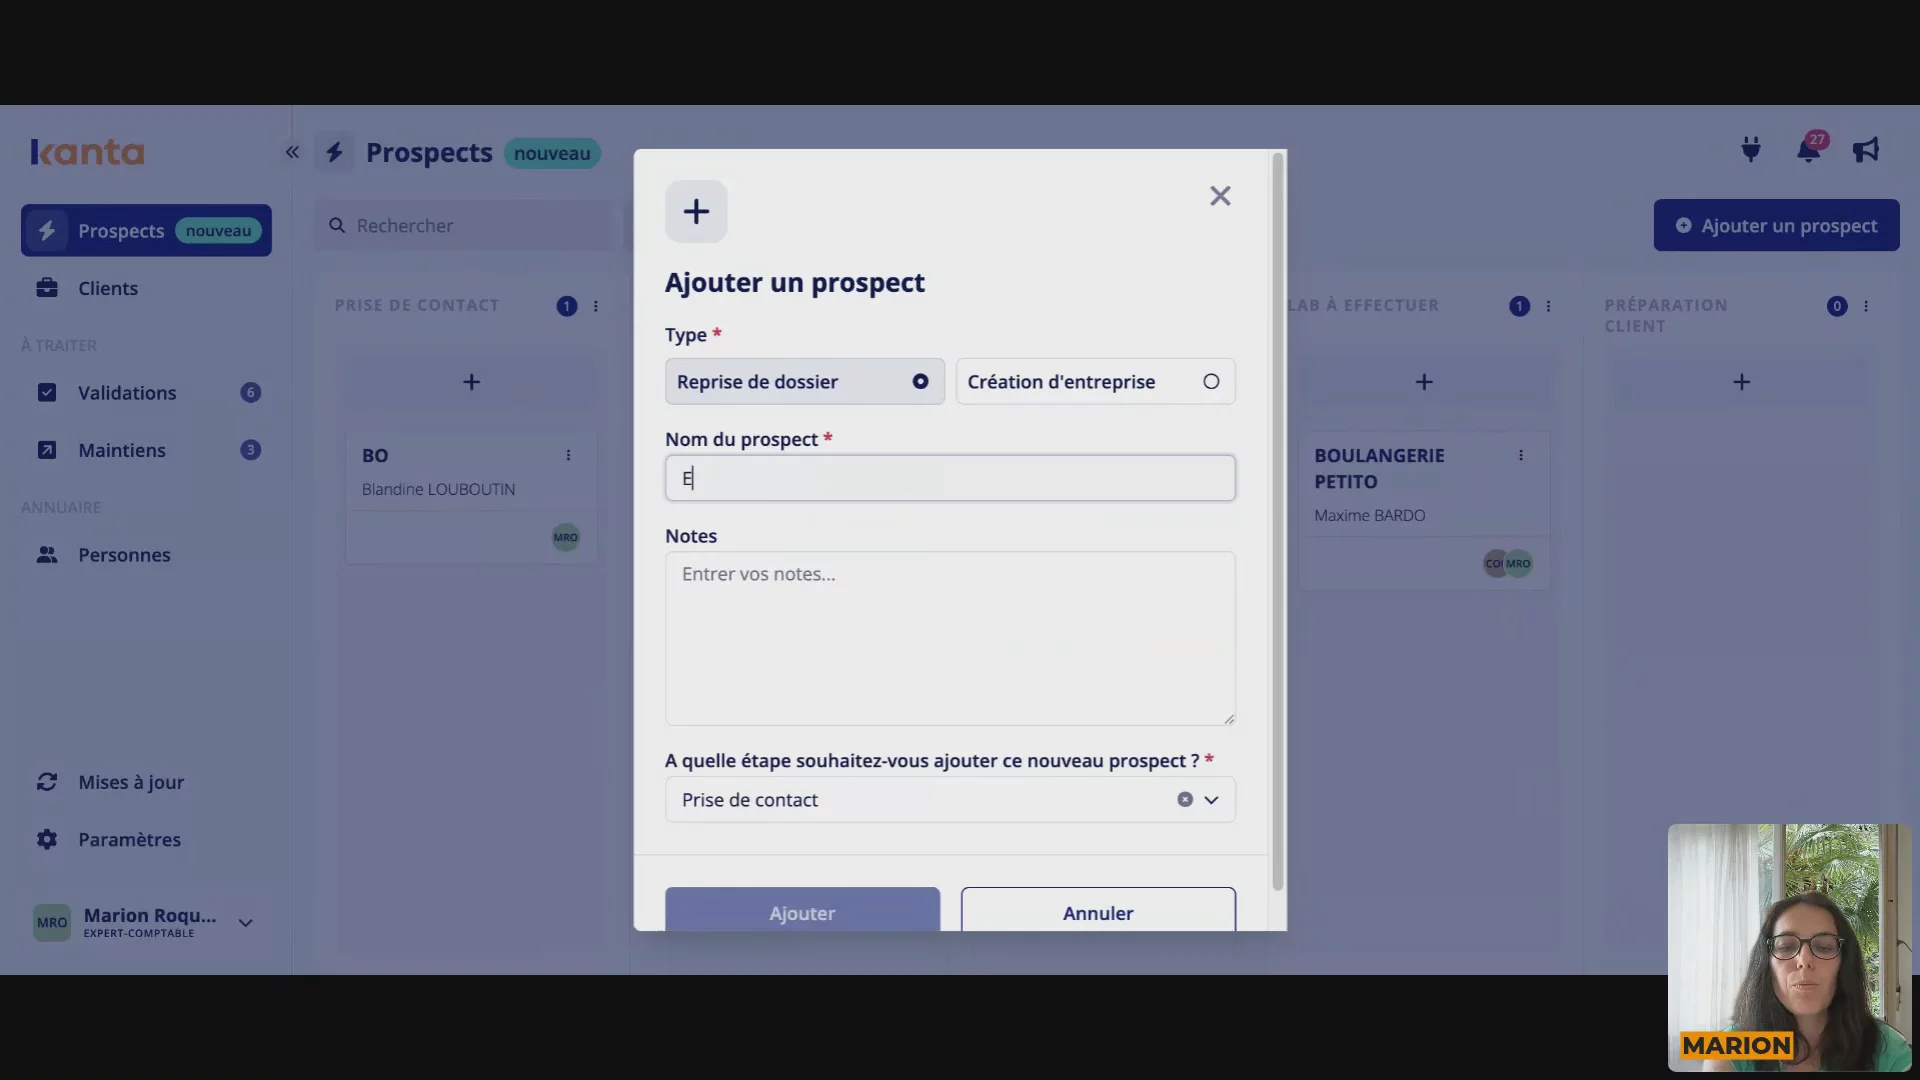Open the BO prospect card
1920x1080 pixels.
(471, 497)
